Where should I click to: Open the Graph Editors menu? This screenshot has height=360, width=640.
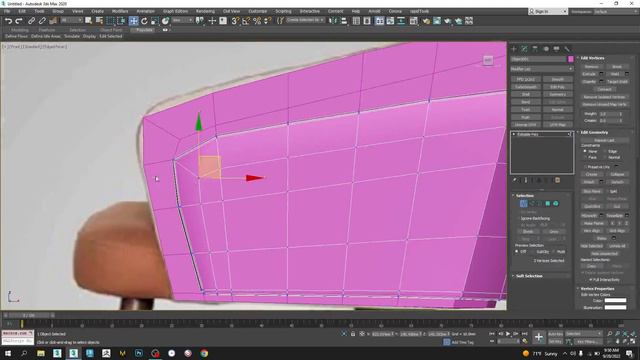[x=175, y=11]
